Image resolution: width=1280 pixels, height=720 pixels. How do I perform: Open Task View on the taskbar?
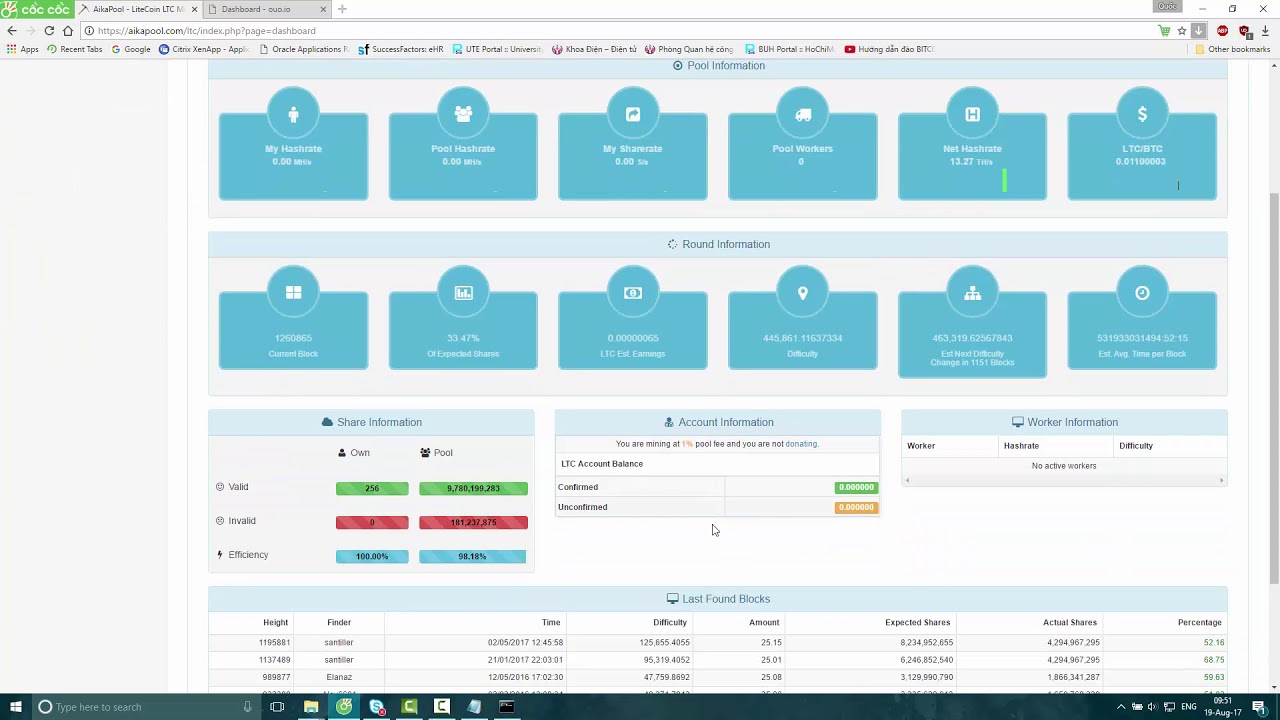coord(277,707)
